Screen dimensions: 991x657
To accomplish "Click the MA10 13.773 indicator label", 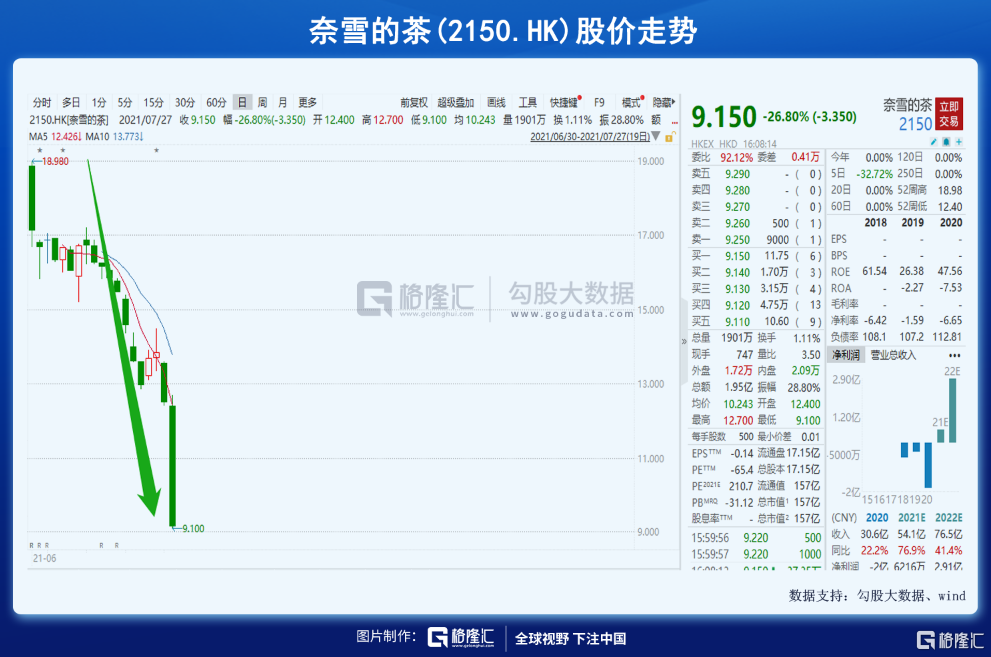I will 114,136.
